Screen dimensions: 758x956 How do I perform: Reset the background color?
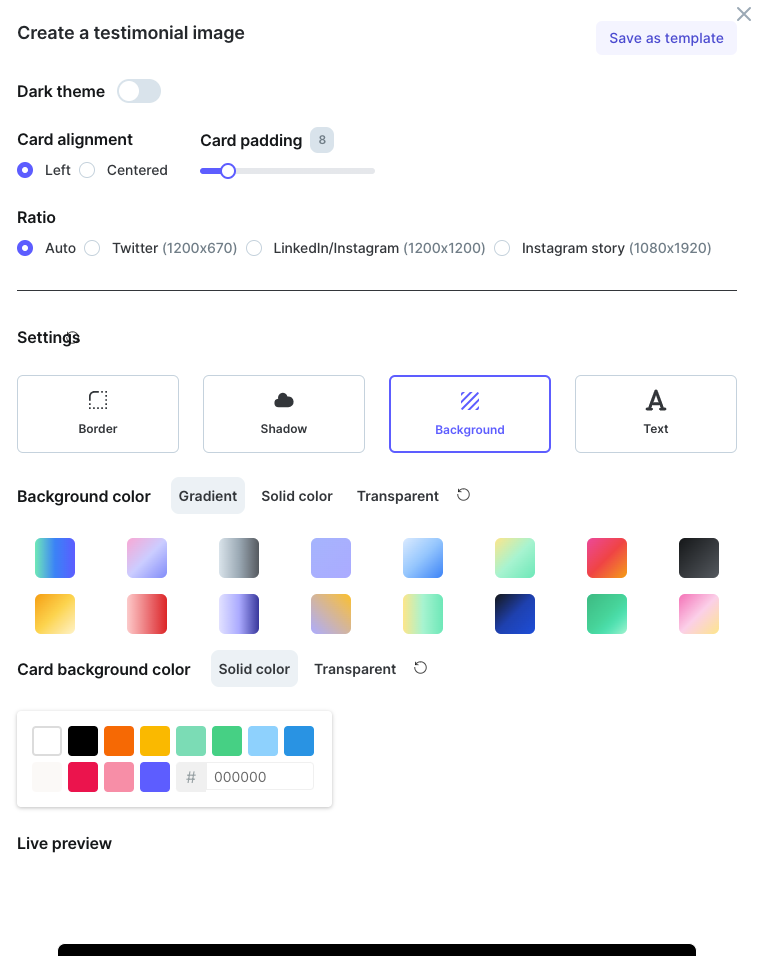click(464, 495)
